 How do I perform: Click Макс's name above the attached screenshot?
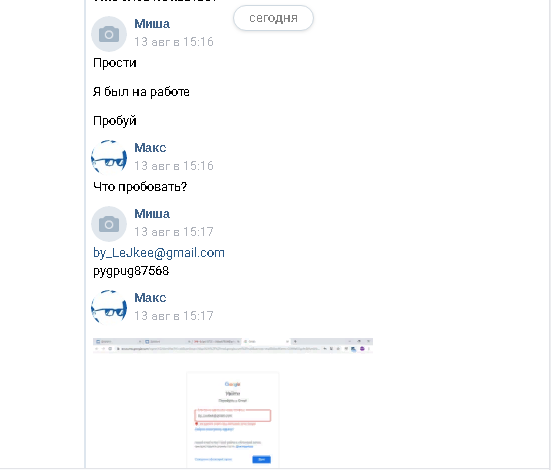coord(150,298)
